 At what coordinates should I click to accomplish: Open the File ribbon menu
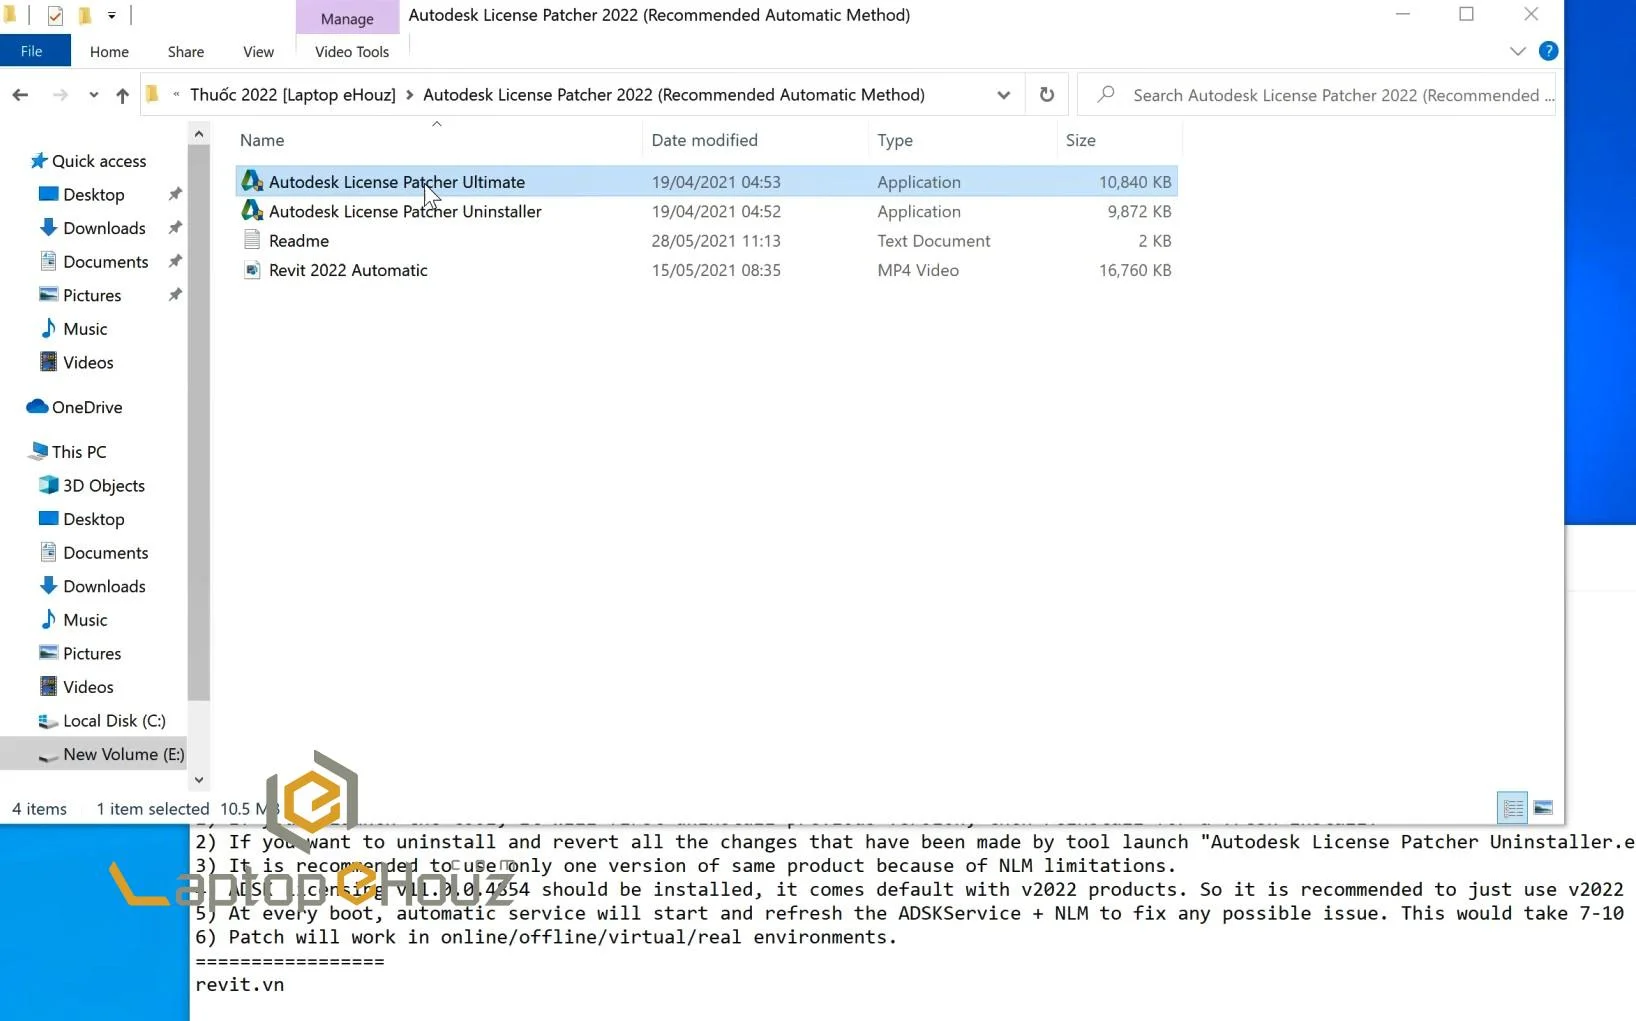[x=32, y=51]
